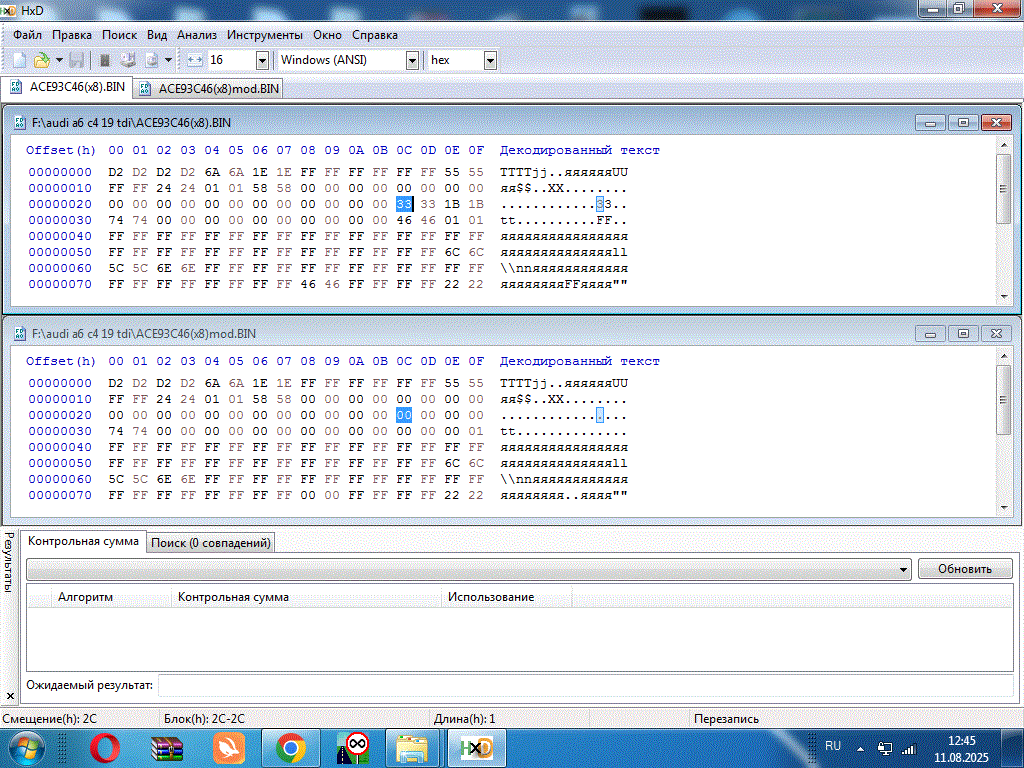Viewport: 1024px width, 768px height.
Task: Open Windows Explorer from the taskbar
Action: point(413,748)
